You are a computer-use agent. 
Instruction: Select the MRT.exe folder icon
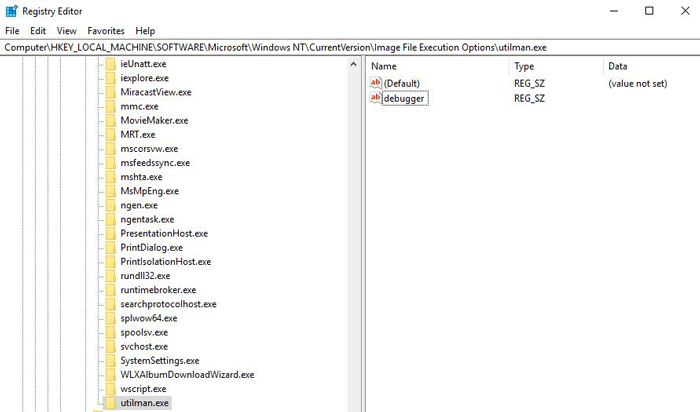pyautogui.click(x=111, y=134)
